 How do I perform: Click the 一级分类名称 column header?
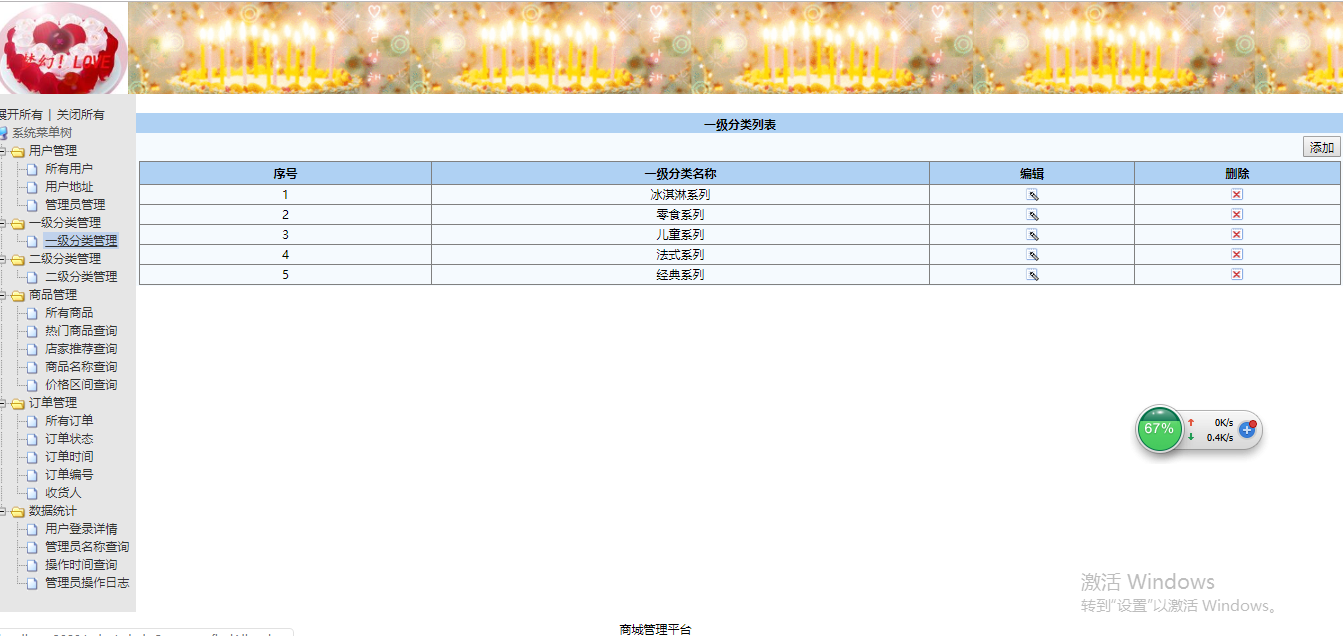[x=680, y=174]
